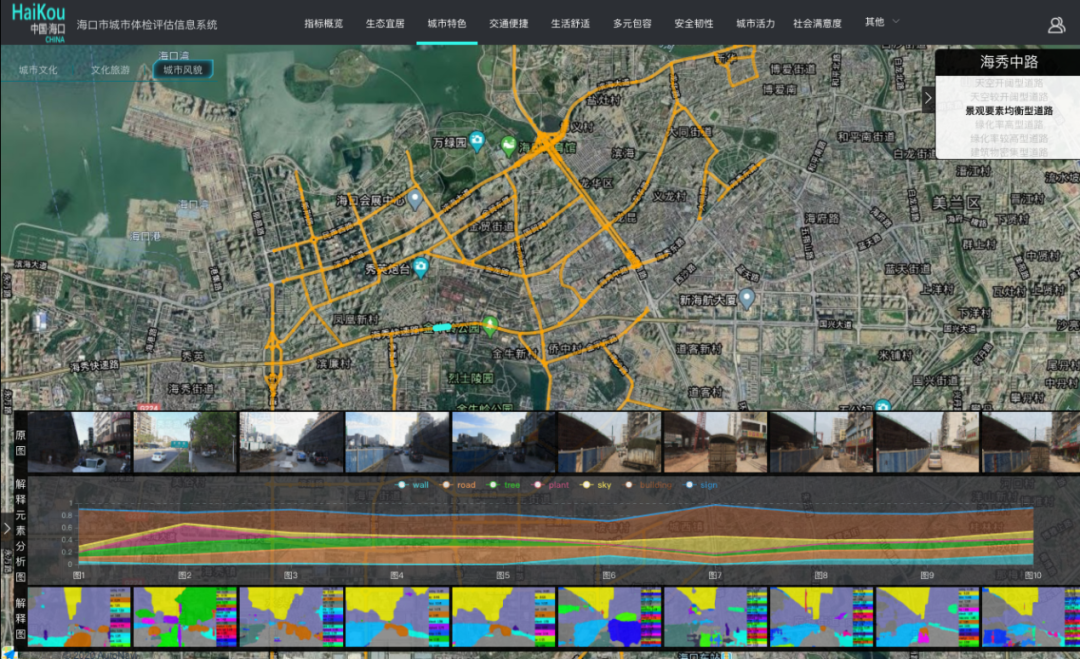
Task: Open the 其他 dropdown menu
Action: pyautogui.click(x=882, y=22)
